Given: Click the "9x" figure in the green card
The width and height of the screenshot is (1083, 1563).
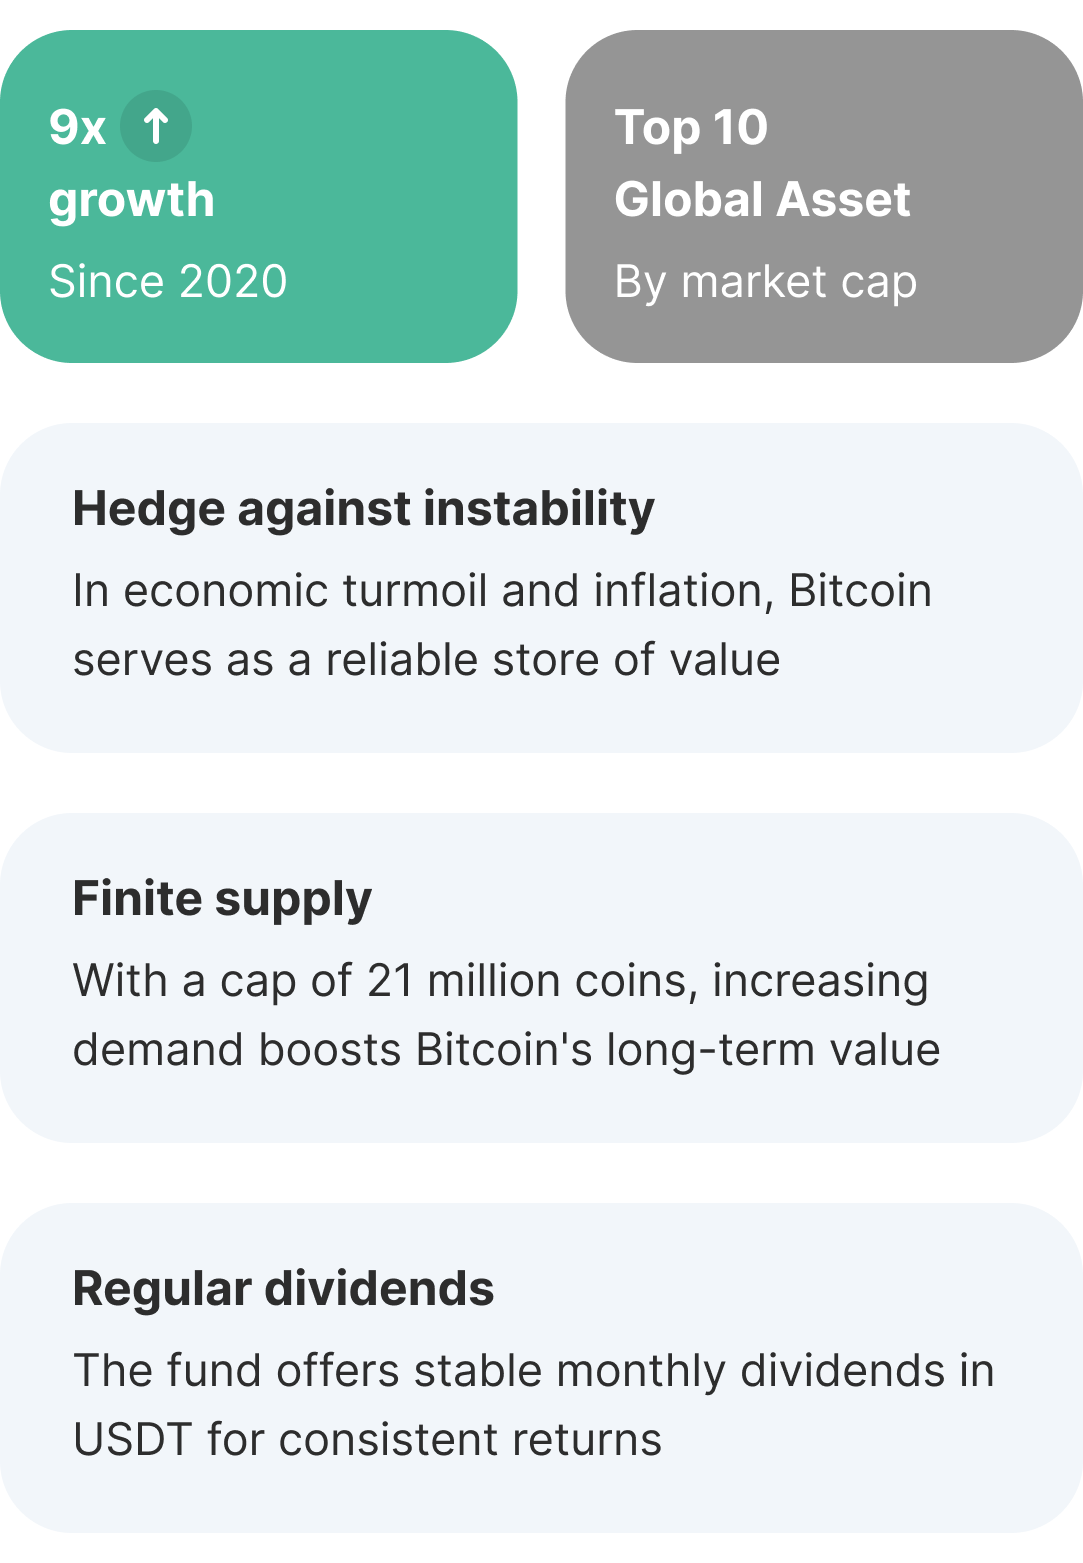Looking at the screenshot, I should (x=77, y=128).
